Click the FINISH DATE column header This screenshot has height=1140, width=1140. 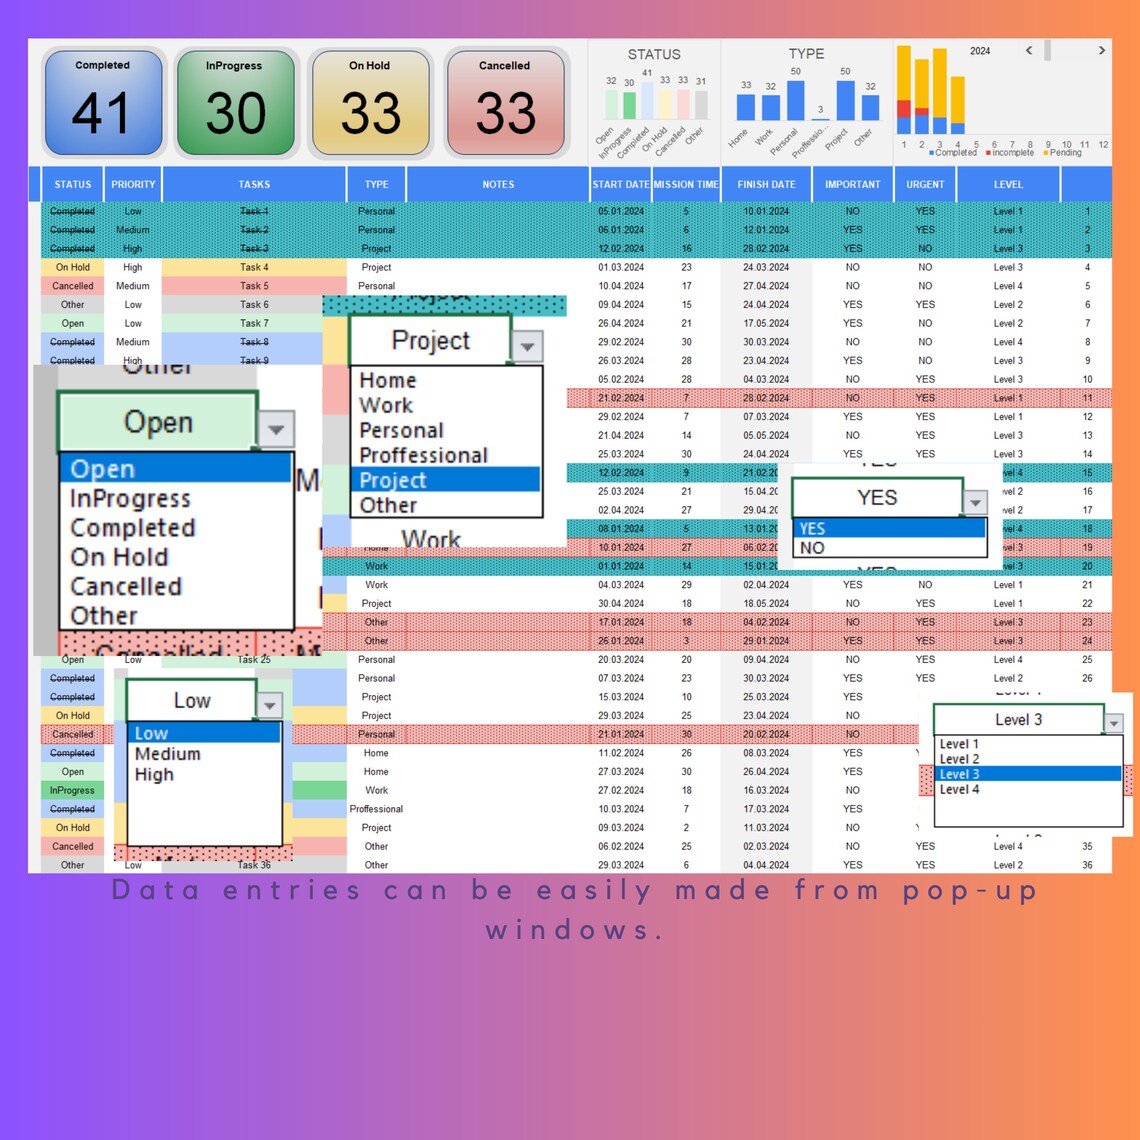(766, 184)
